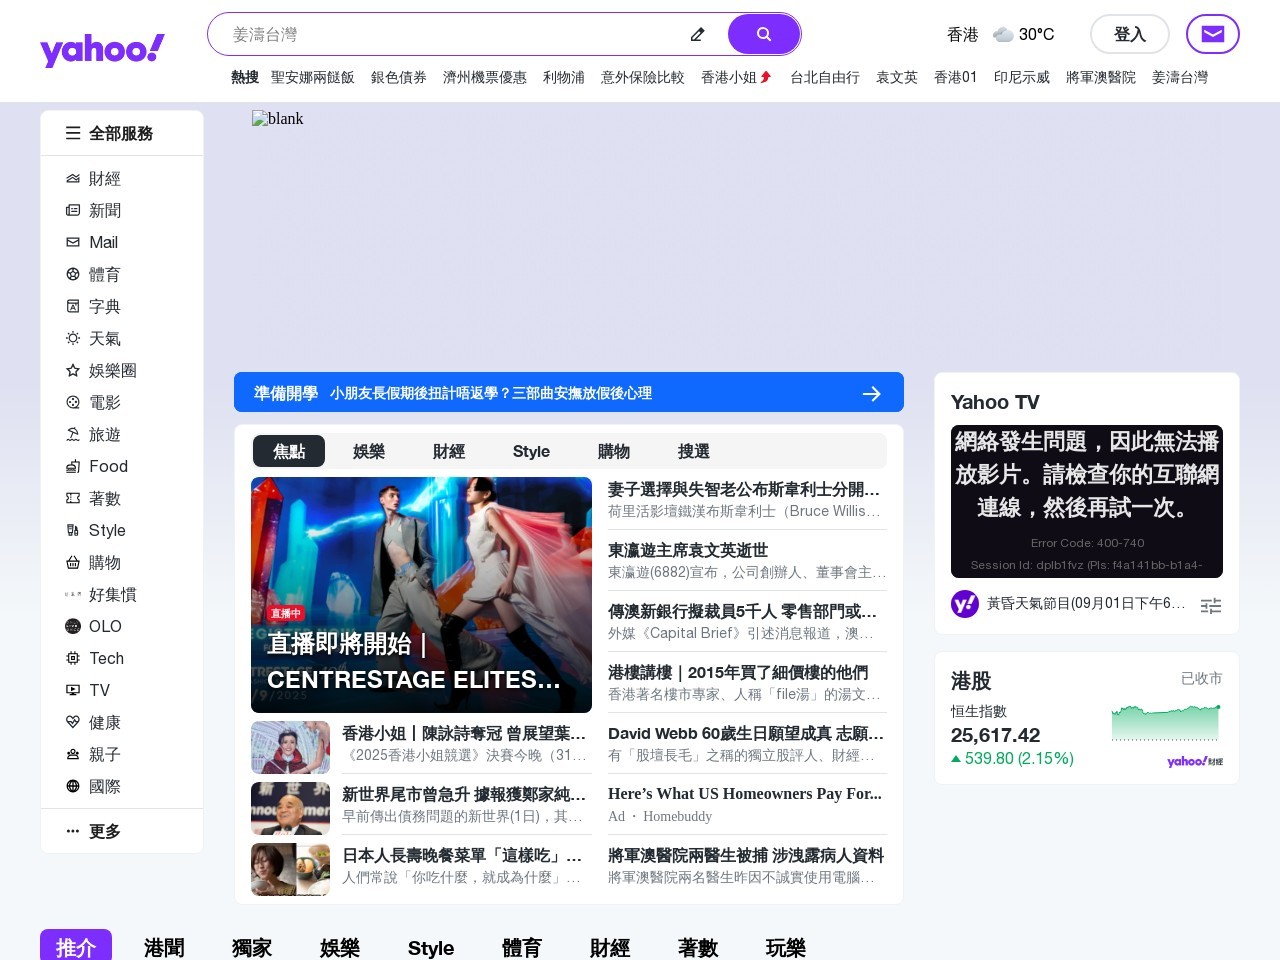This screenshot has width=1280, height=960.
Task: Open 黃昏天氣節目 Yahoo TV title
Action: (1086, 603)
